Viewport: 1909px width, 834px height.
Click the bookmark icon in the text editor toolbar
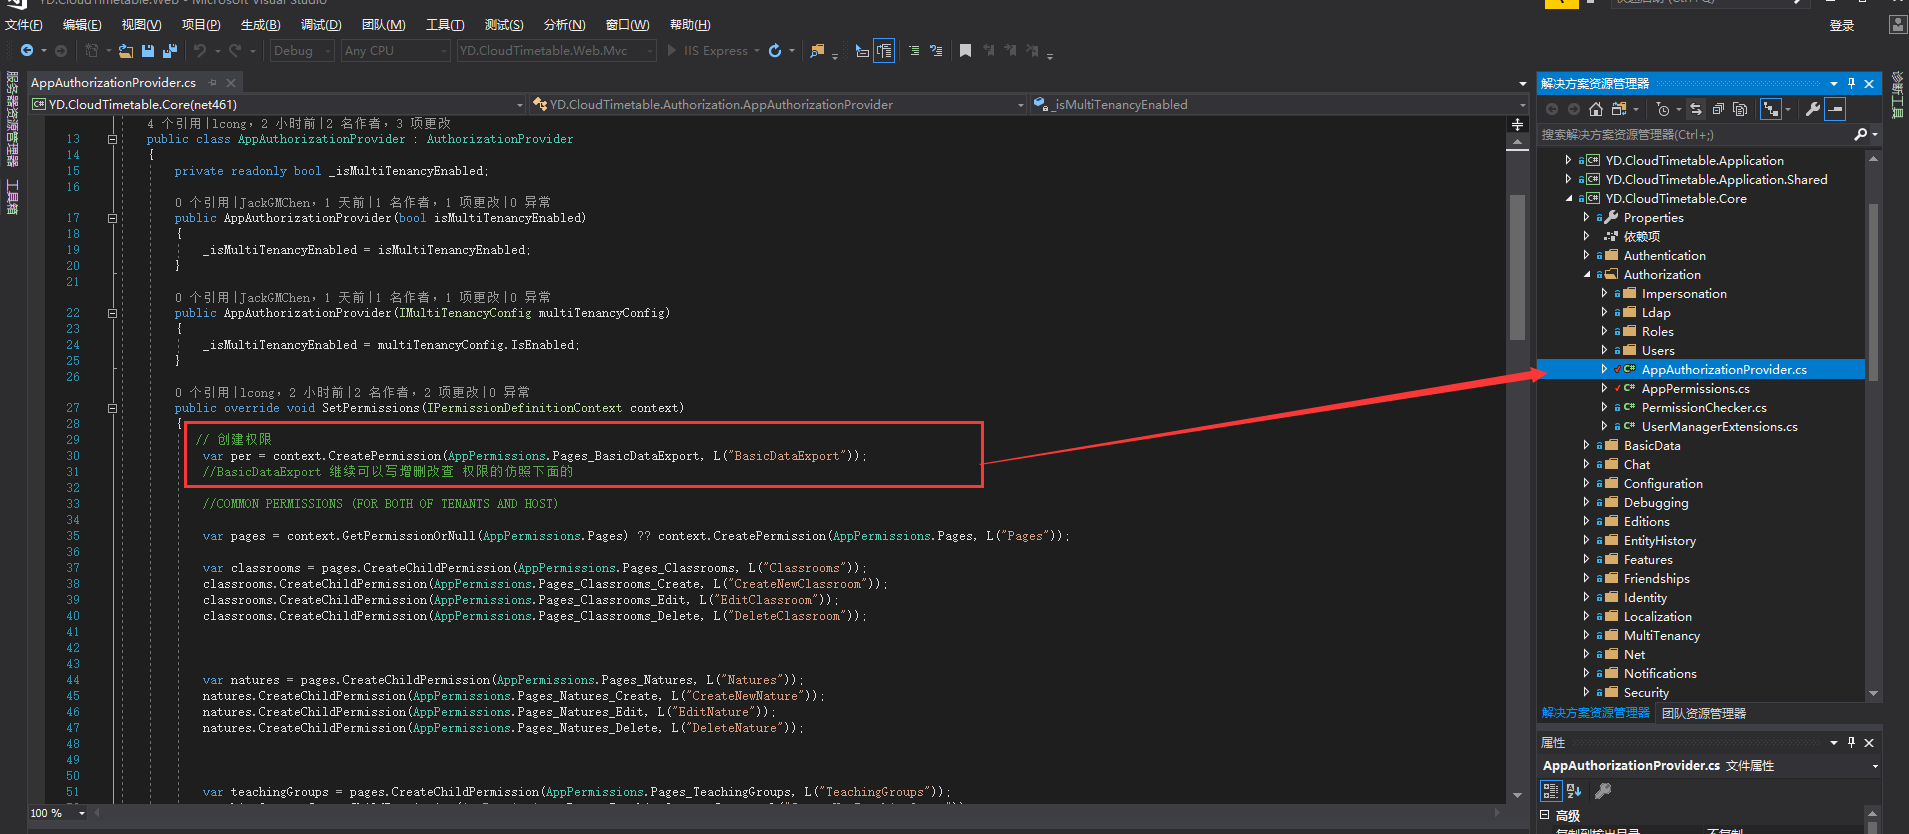point(965,51)
